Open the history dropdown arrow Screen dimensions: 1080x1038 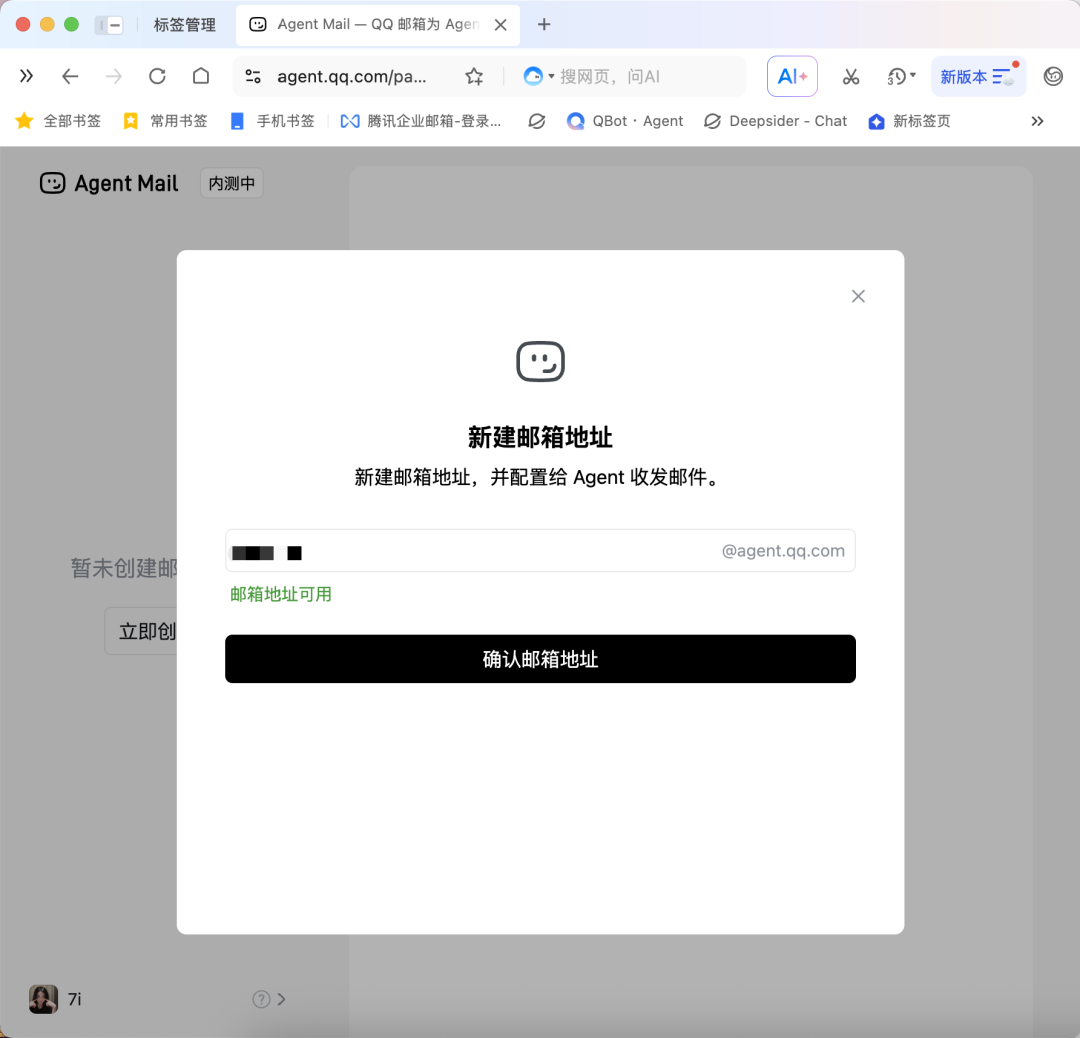(x=913, y=75)
